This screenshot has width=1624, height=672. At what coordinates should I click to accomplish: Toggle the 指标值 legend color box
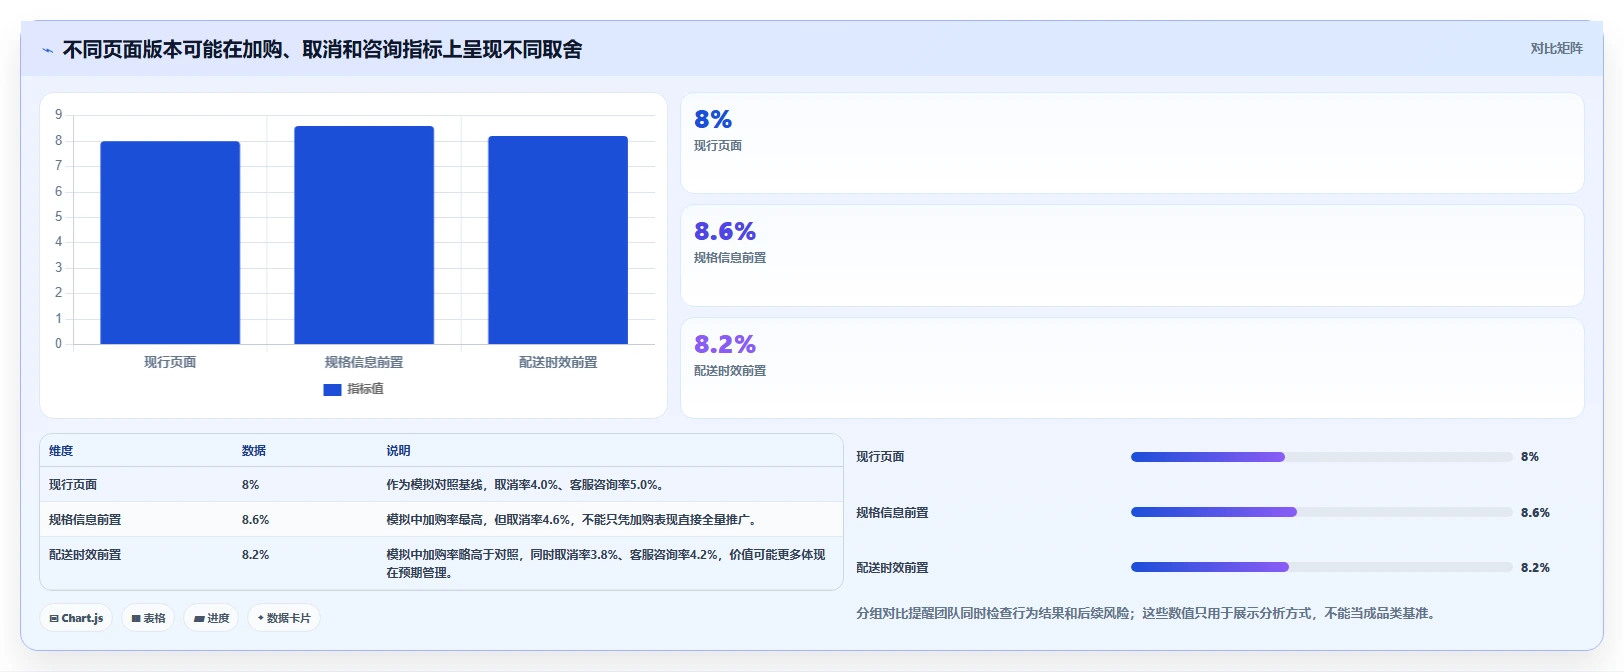(x=332, y=390)
